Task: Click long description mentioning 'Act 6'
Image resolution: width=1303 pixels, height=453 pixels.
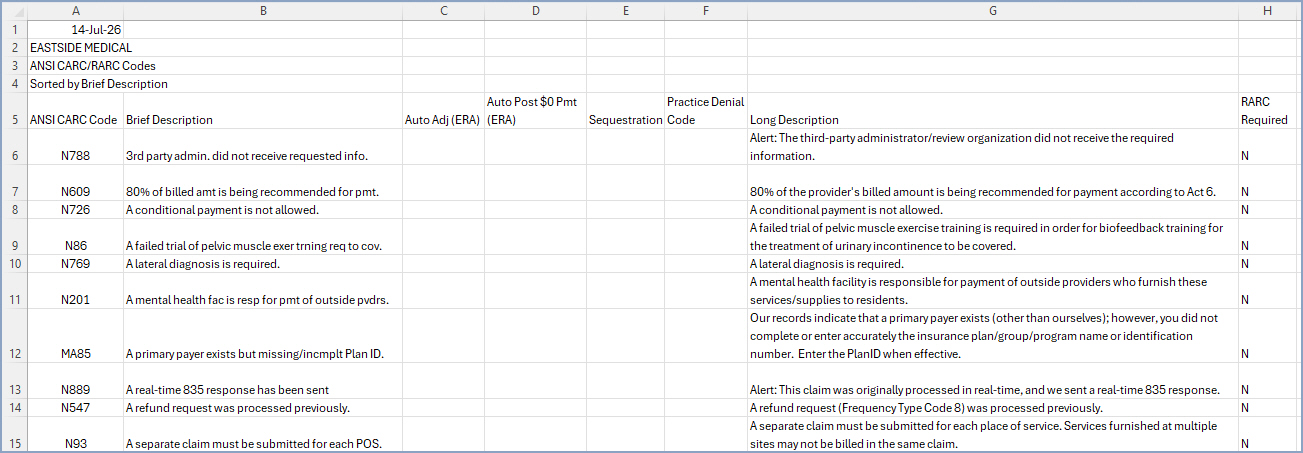Action: [993, 183]
